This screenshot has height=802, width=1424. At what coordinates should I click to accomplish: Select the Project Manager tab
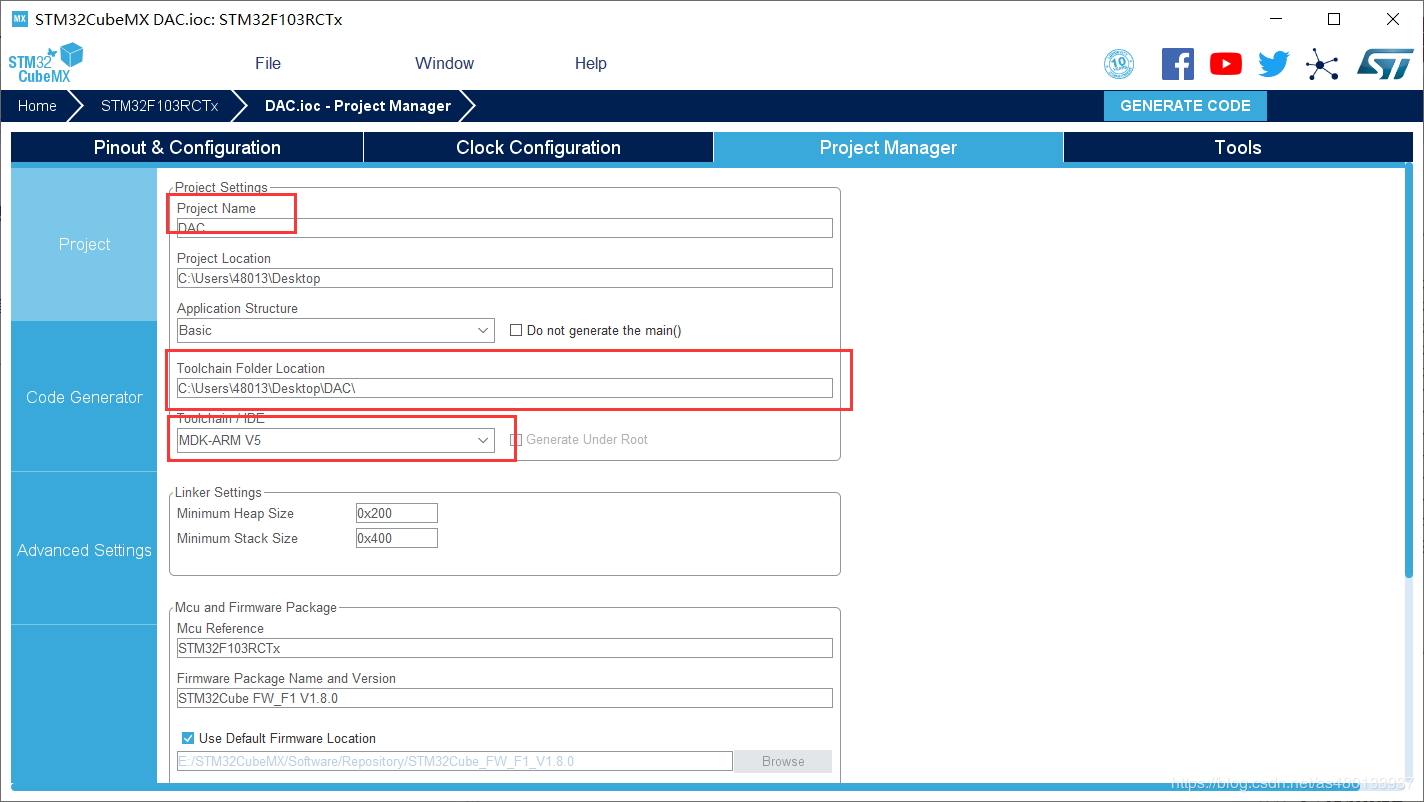click(x=888, y=147)
